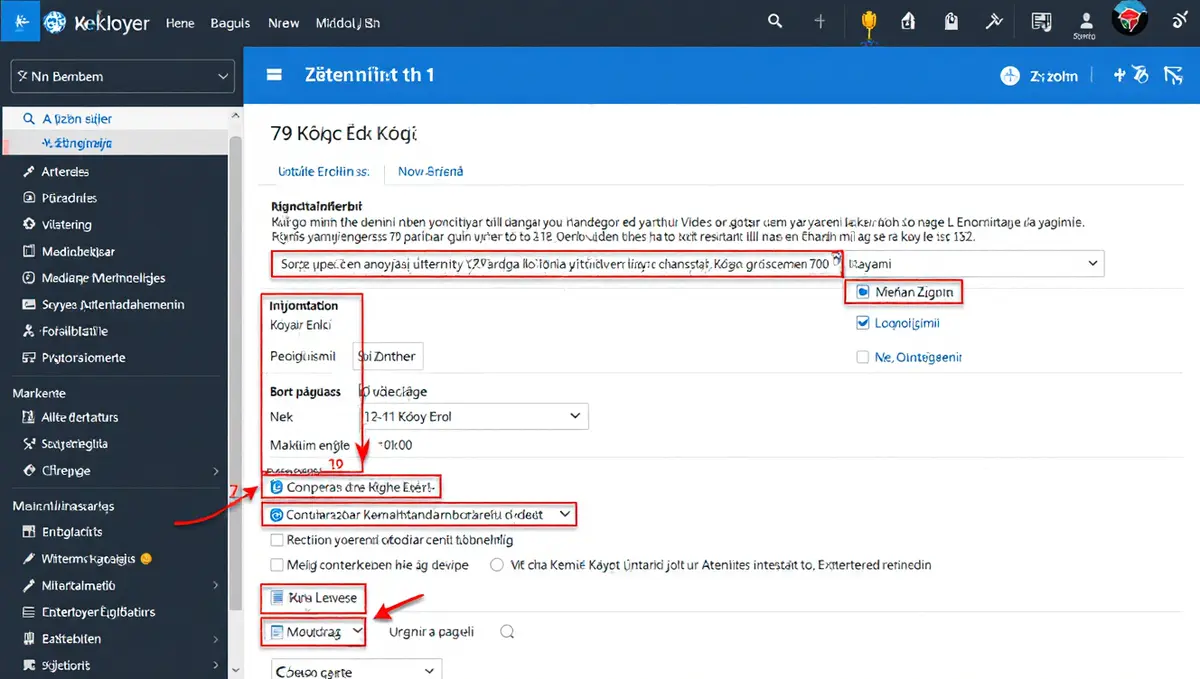The width and height of the screenshot is (1200, 679).
Task: Toggle the Meñan Zignin checkbox
Action: click(864, 292)
